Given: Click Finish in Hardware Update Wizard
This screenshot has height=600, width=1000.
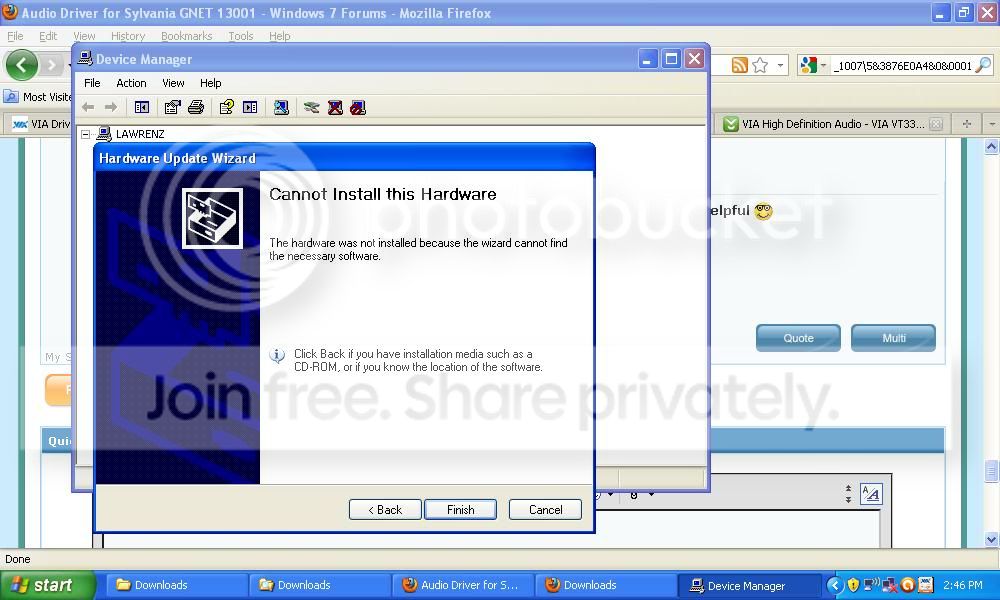Looking at the screenshot, I should click(460, 509).
